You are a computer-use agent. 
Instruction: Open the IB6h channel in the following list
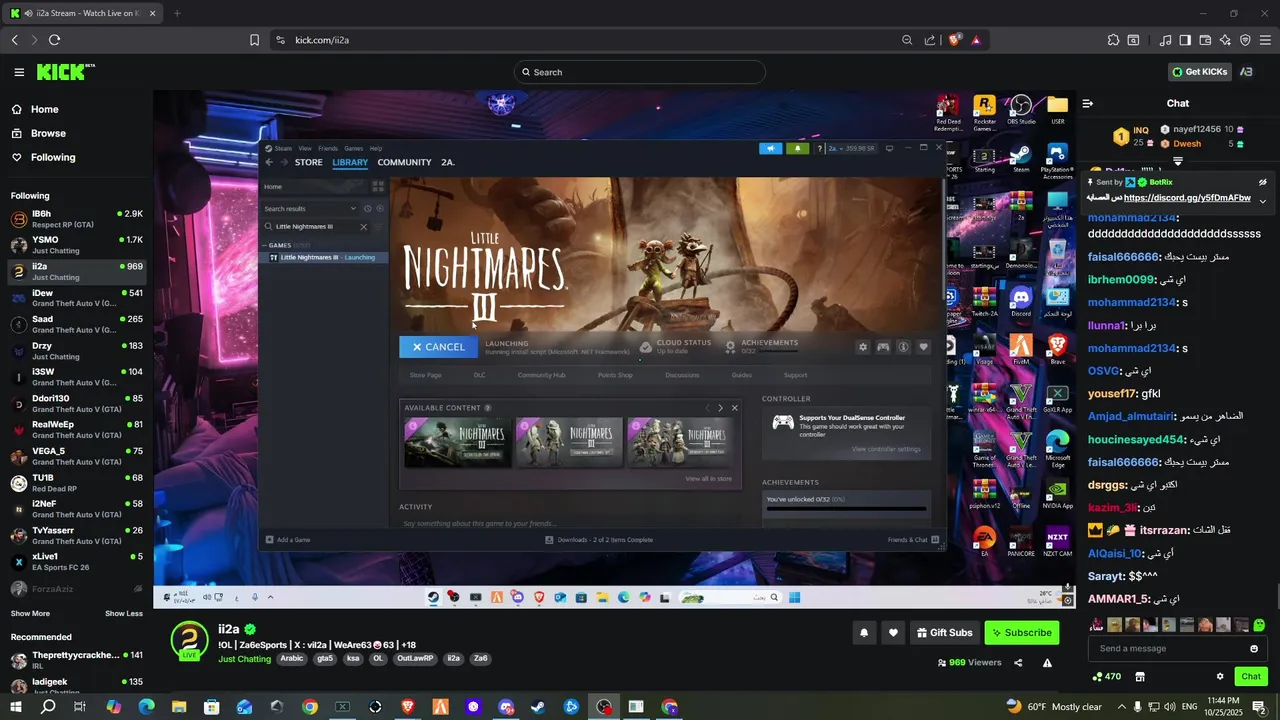point(76,219)
